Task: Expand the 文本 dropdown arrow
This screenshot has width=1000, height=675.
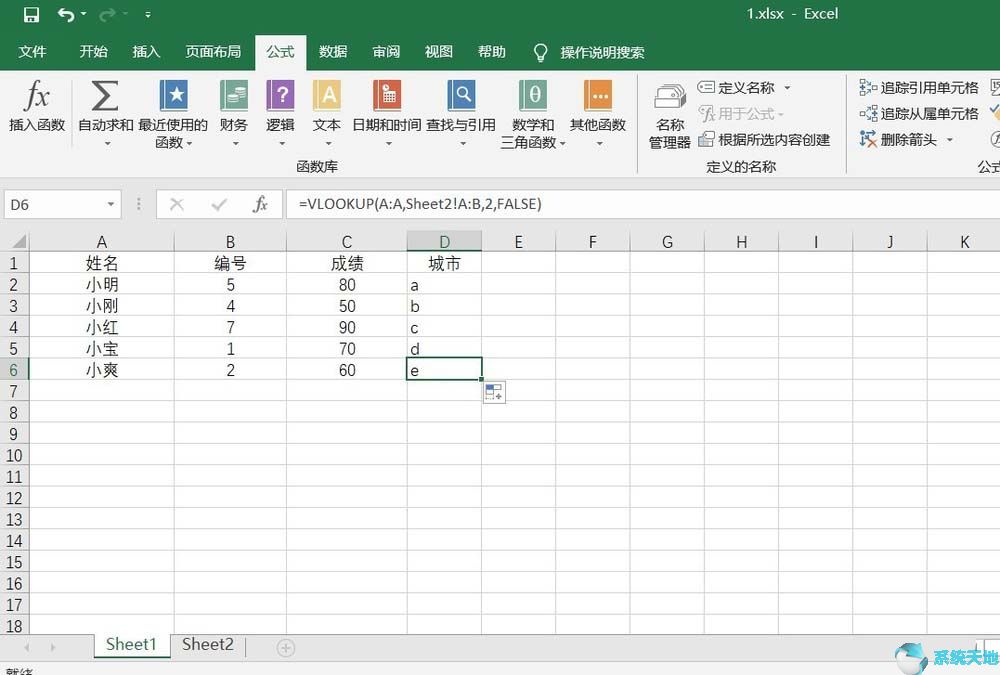Action: click(x=328, y=144)
